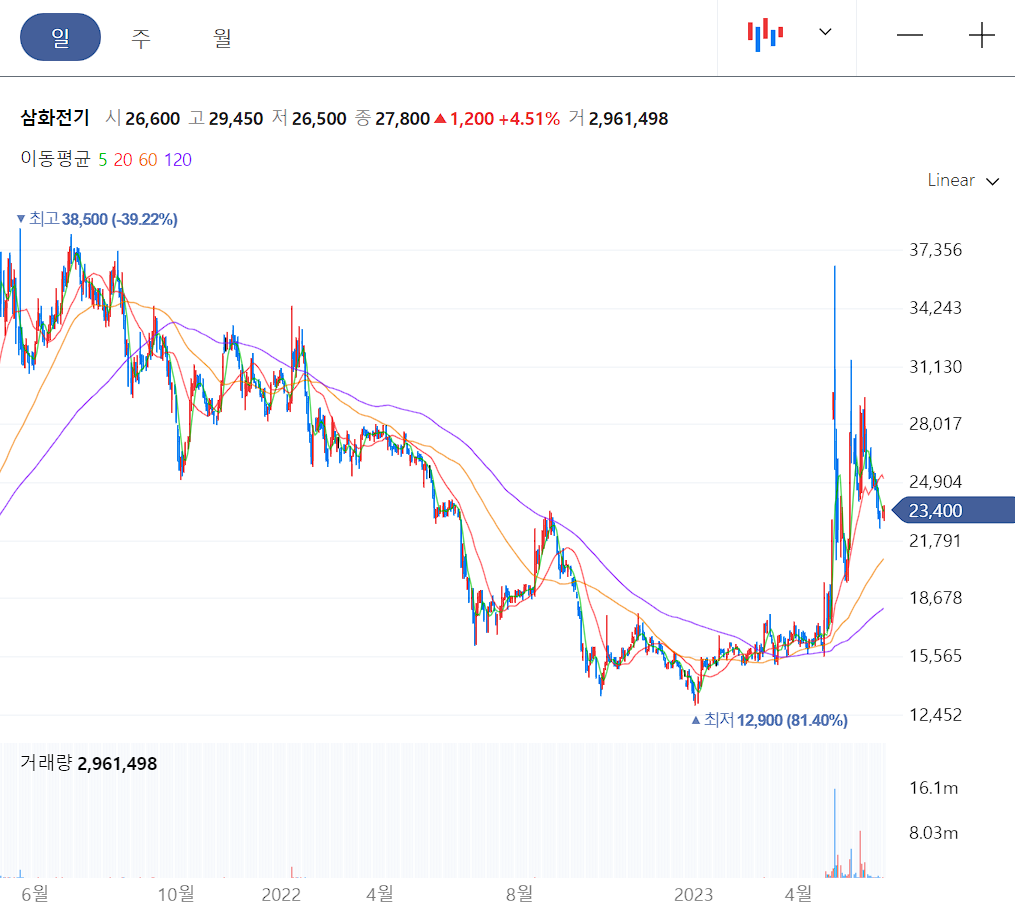Select the 일 daily chart tab

tap(60, 37)
